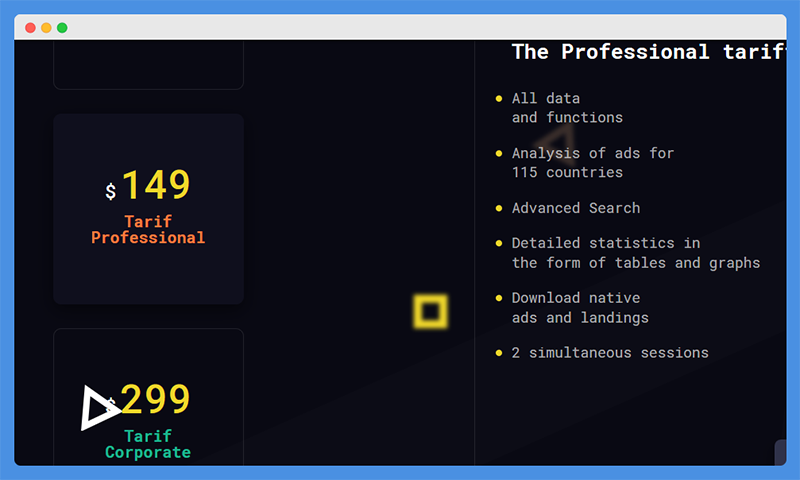This screenshot has height=480, width=800.
Task: Minimize the window with the yellow button
Action: (x=46, y=28)
